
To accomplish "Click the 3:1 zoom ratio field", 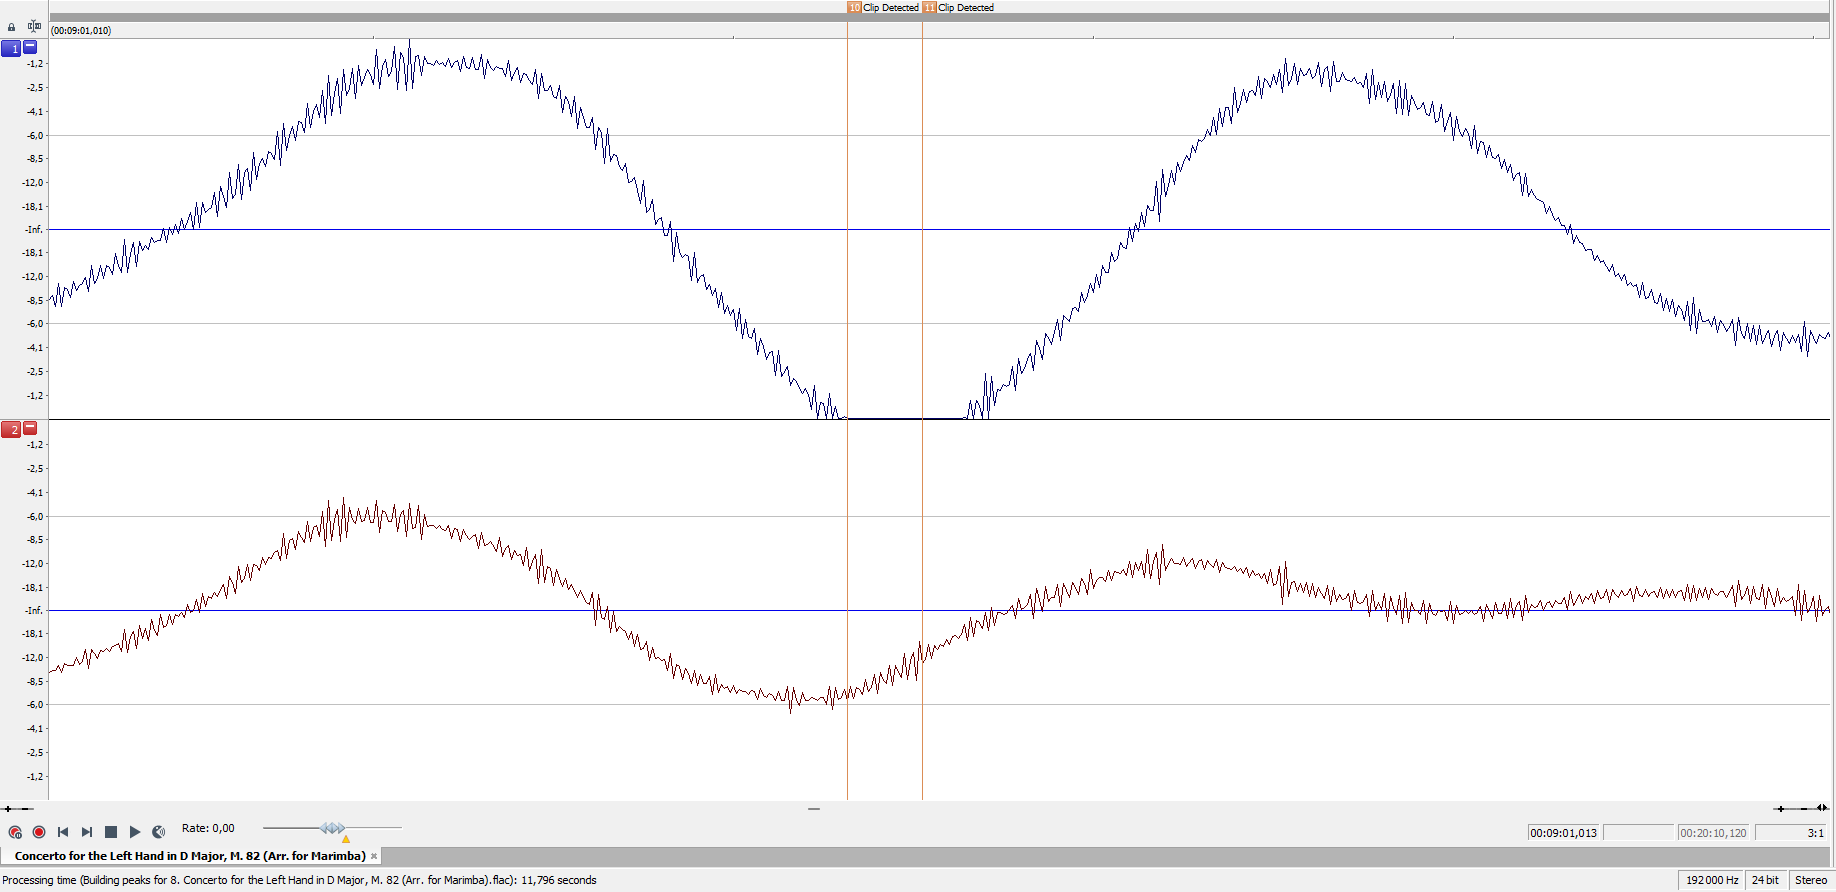I will 1792,833.
